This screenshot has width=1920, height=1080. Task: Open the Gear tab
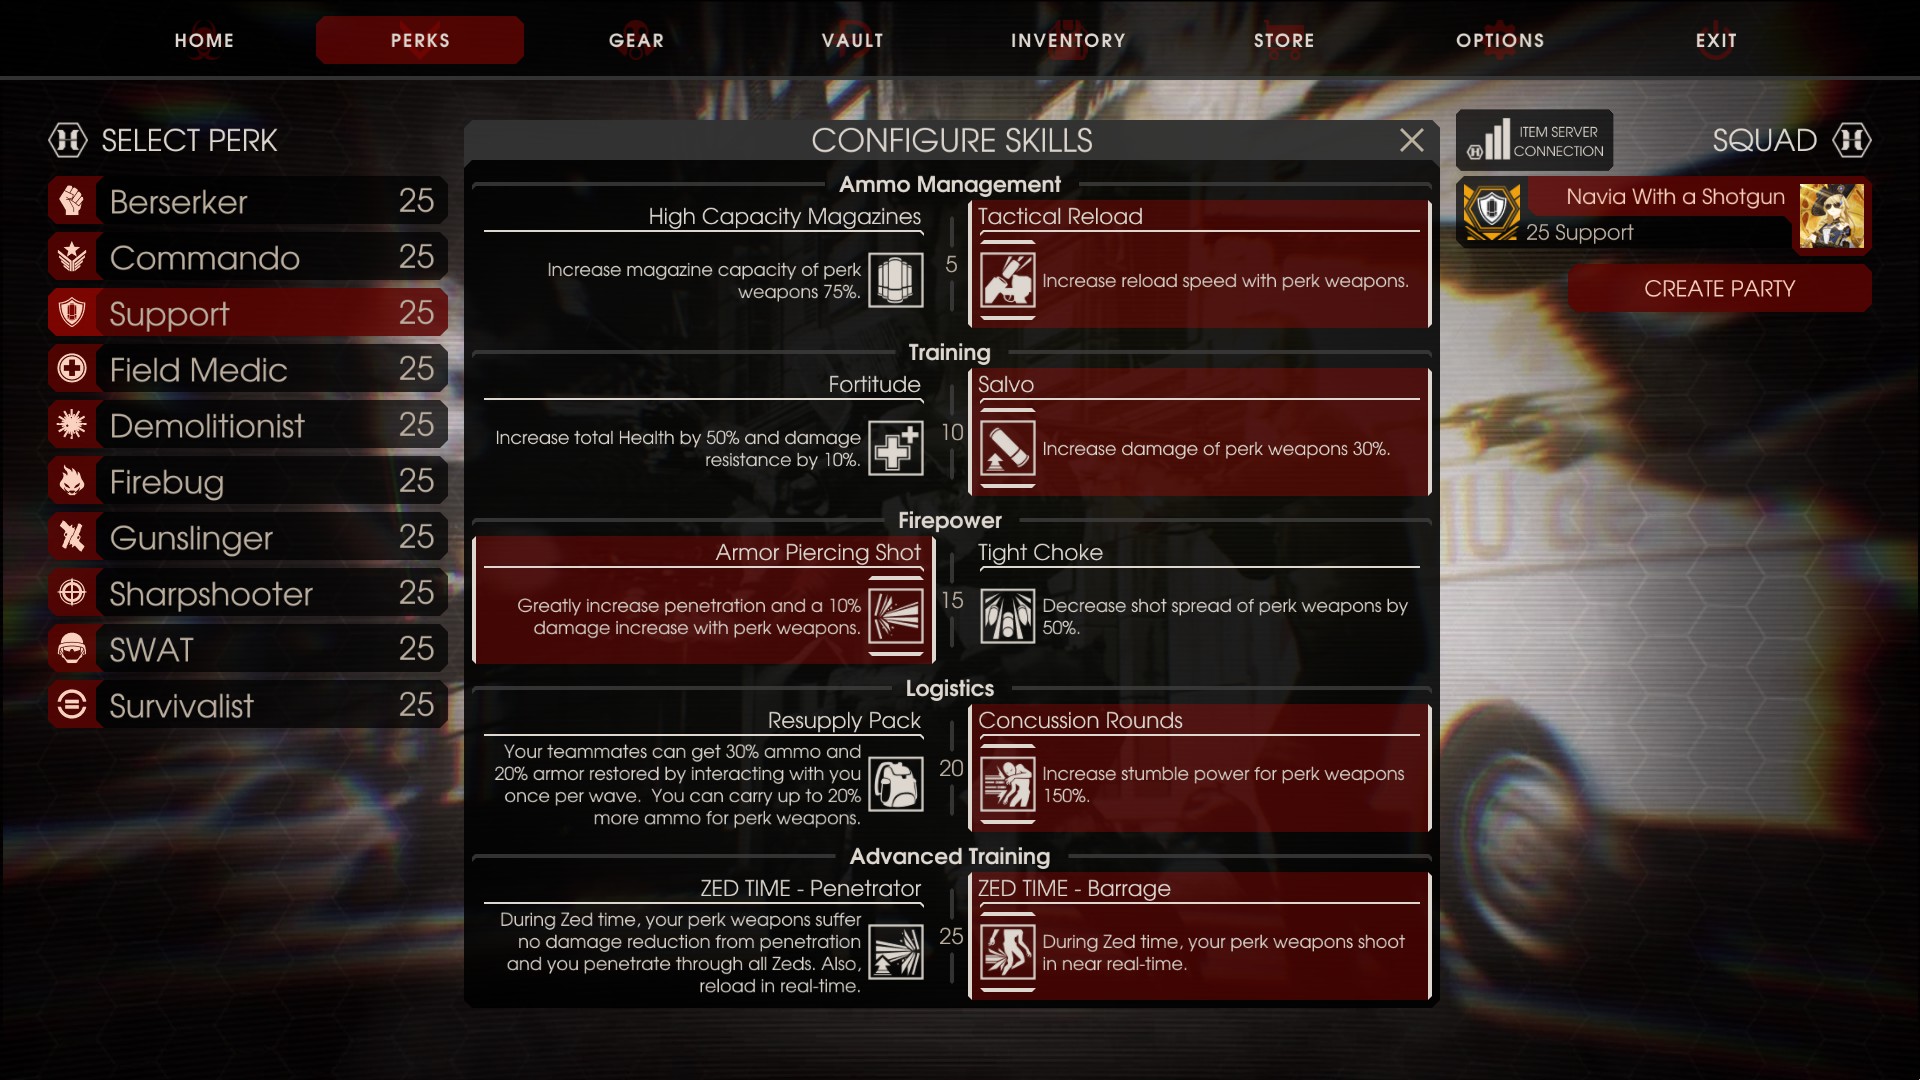(636, 40)
